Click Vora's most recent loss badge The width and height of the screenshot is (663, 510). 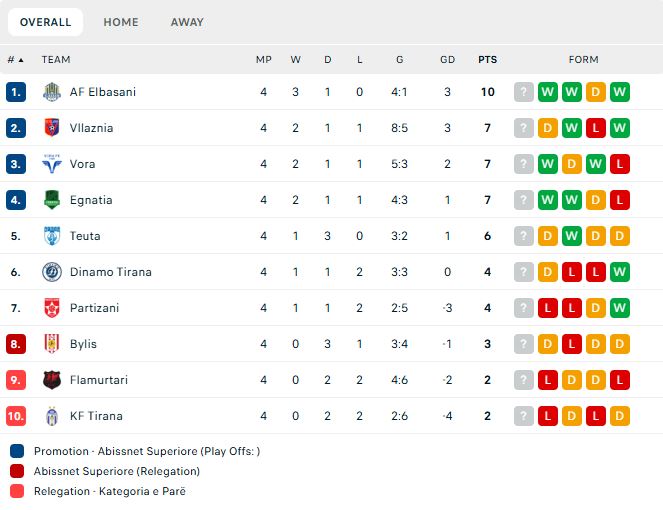pyautogui.click(x=619, y=164)
